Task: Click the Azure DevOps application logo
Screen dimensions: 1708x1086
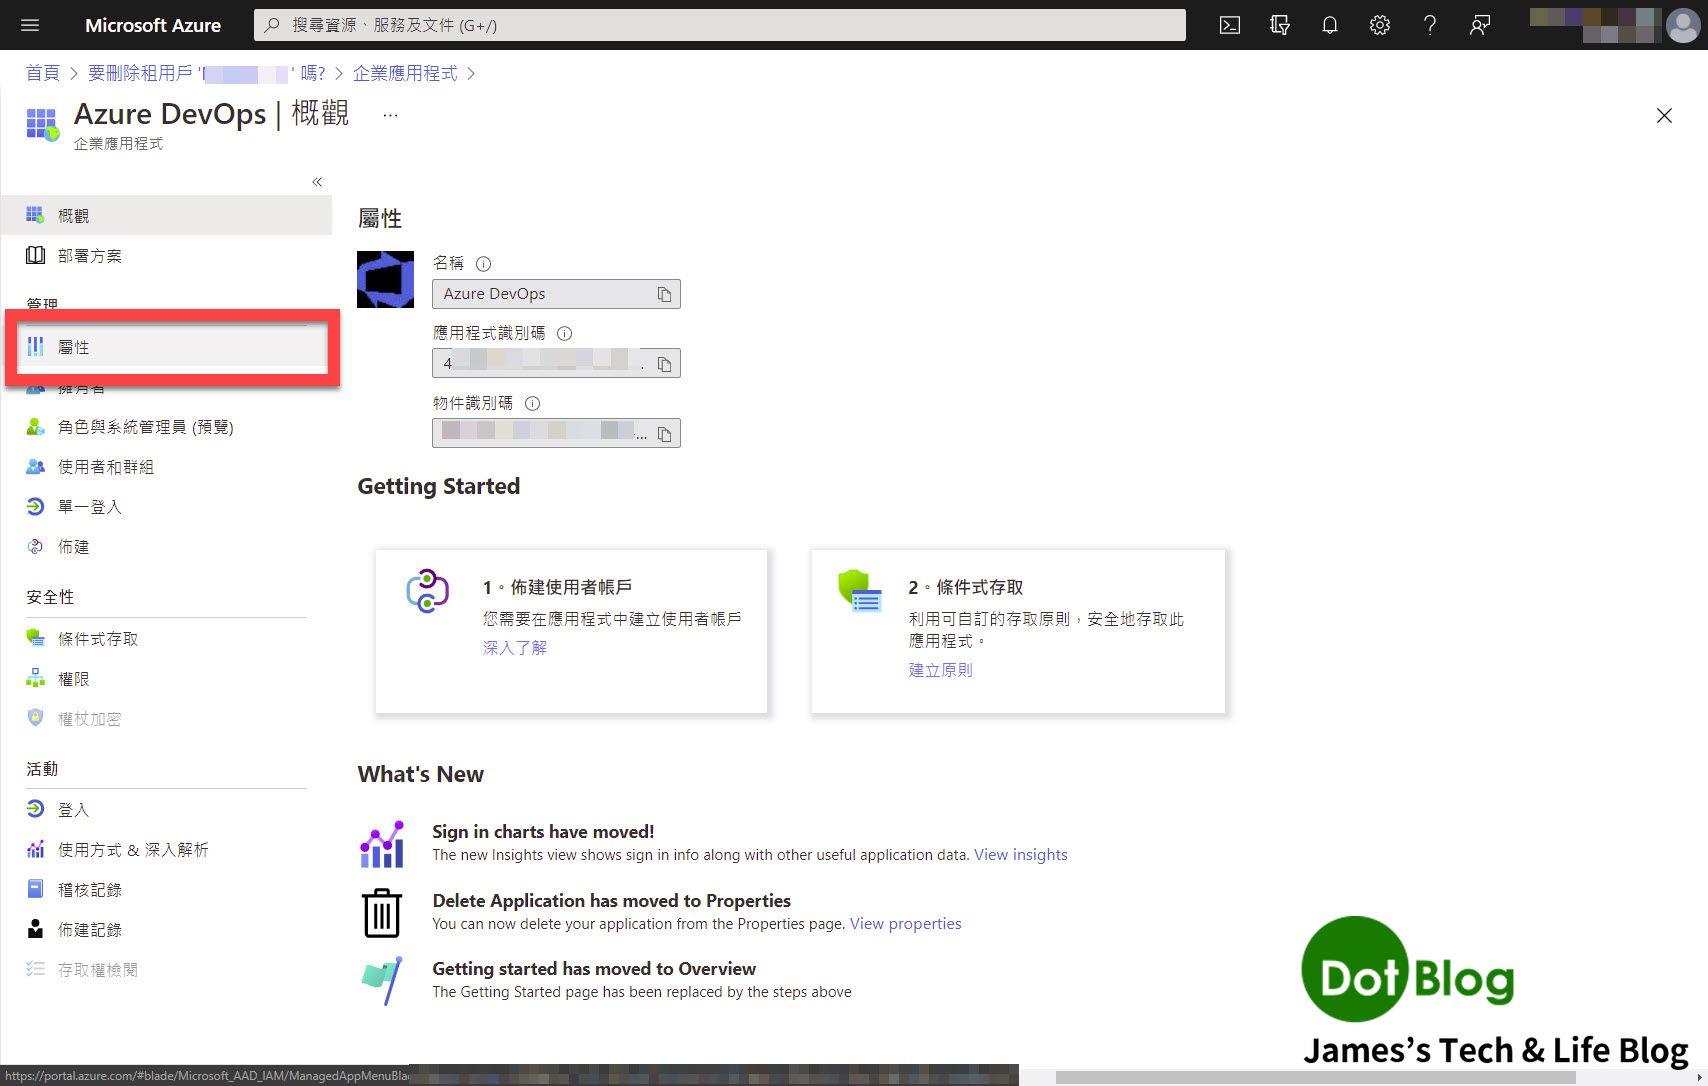Action: pyautogui.click(x=385, y=279)
